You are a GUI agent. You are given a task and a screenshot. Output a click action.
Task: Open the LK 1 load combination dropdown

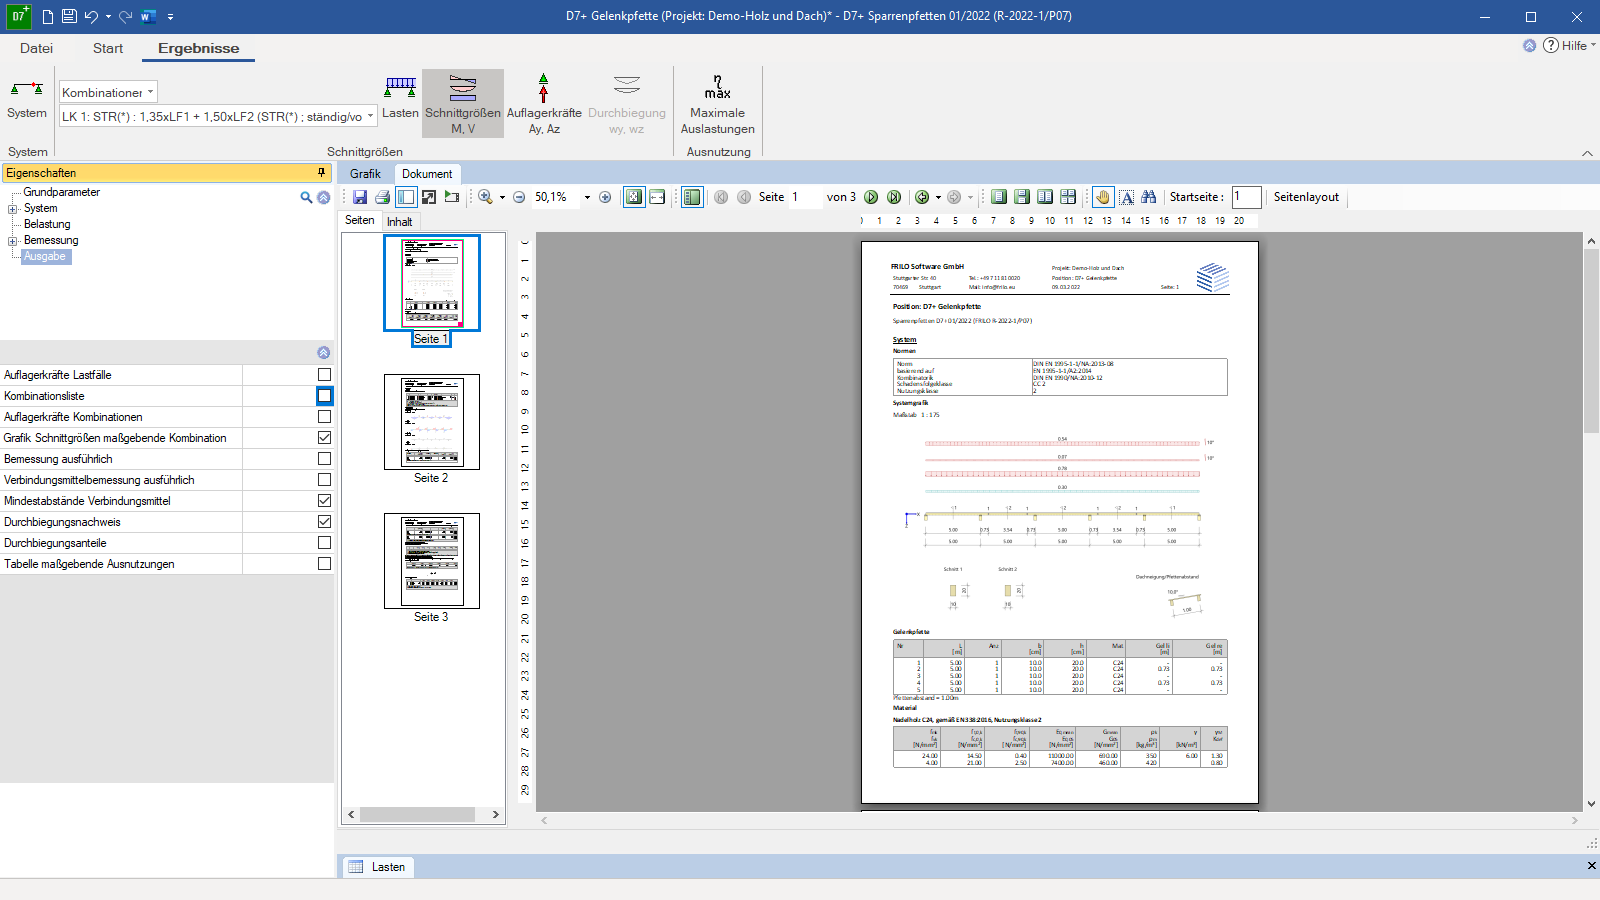coord(218,116)
